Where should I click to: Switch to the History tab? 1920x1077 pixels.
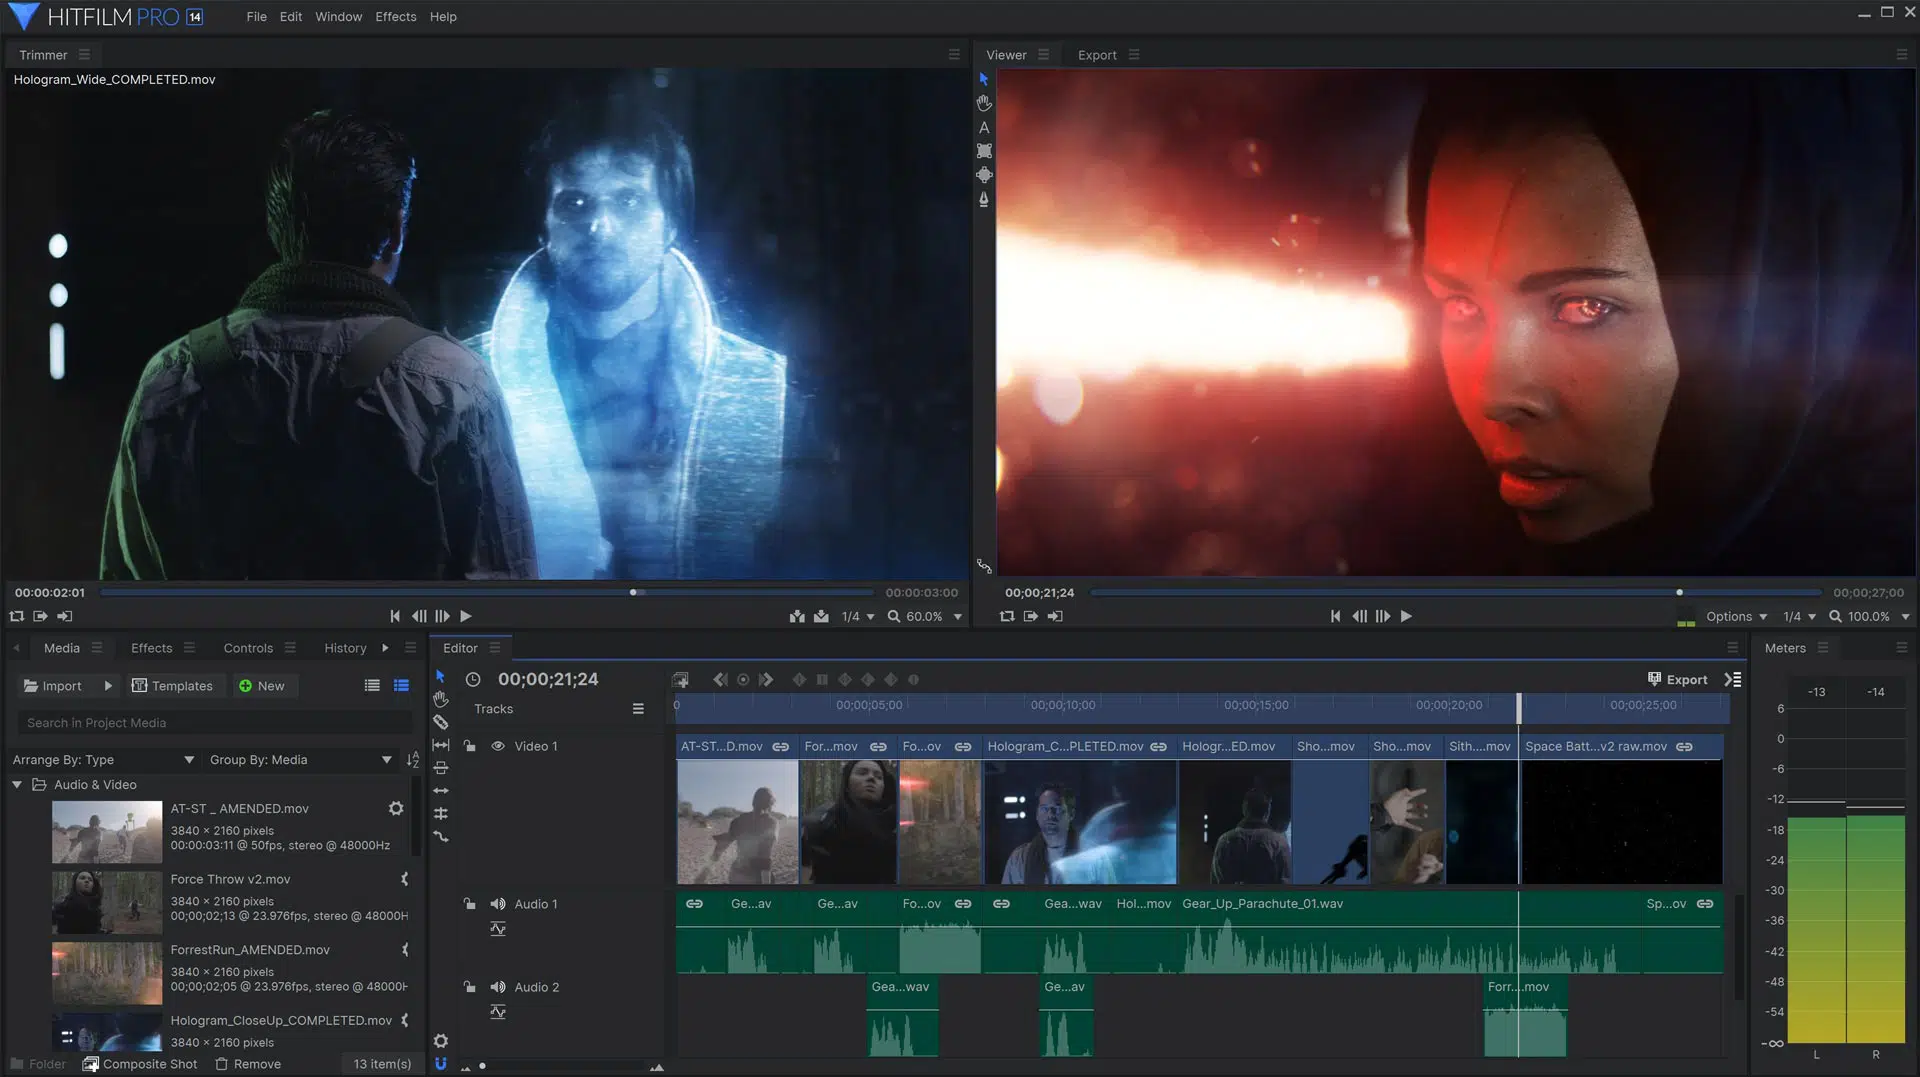click(345, 648)
